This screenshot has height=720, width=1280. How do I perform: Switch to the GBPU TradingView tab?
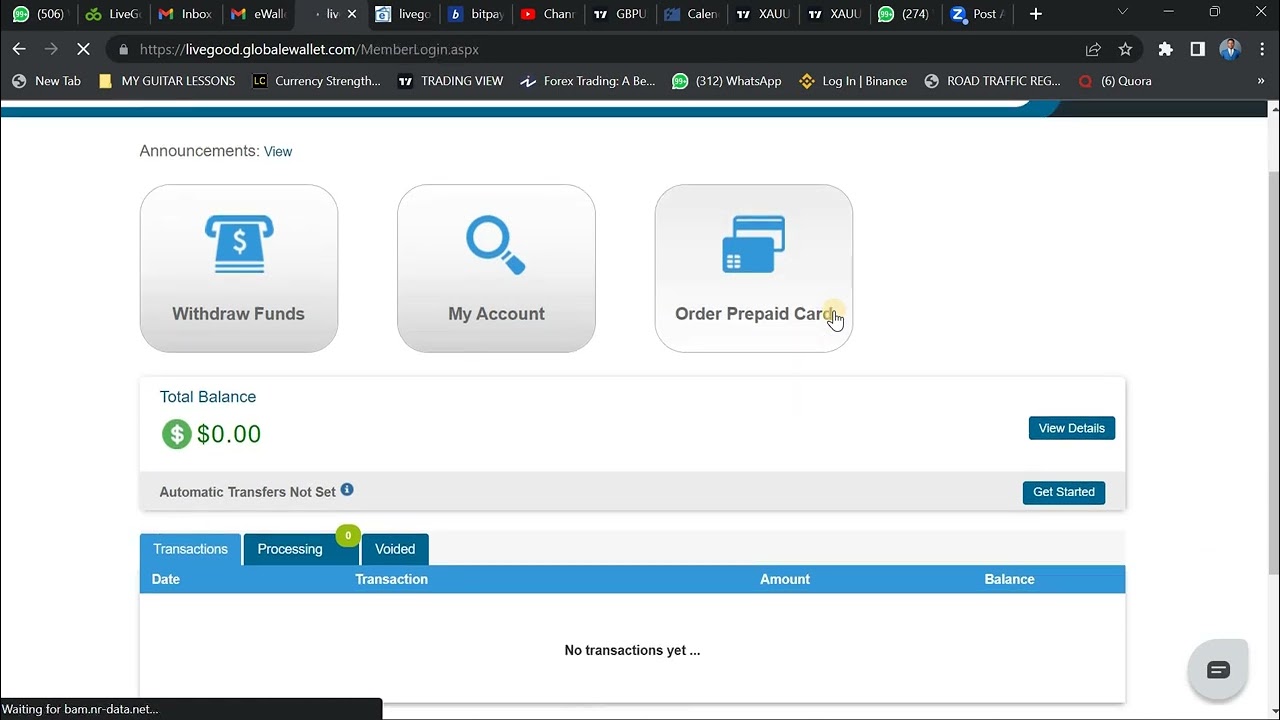(x=620, y=14)
